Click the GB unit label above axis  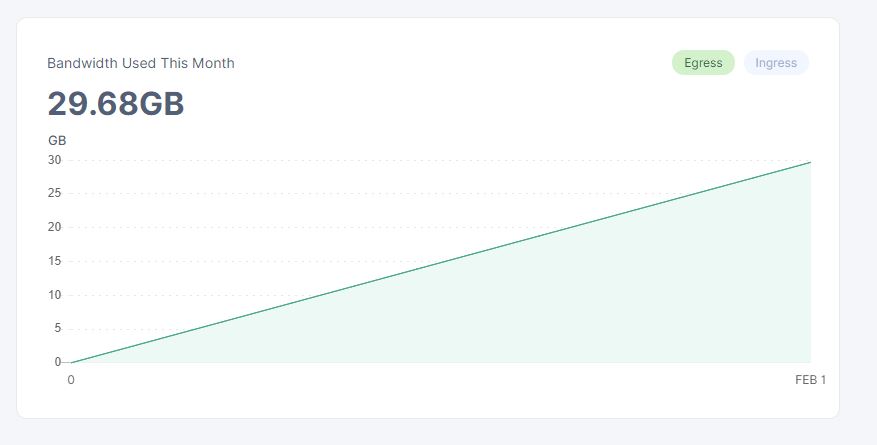57,140
